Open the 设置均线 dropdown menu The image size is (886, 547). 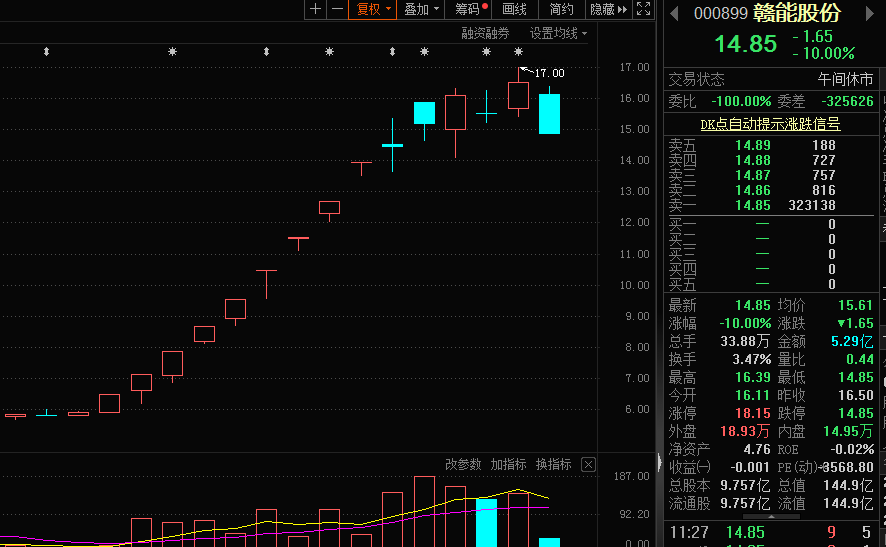(x=558, y=33)
